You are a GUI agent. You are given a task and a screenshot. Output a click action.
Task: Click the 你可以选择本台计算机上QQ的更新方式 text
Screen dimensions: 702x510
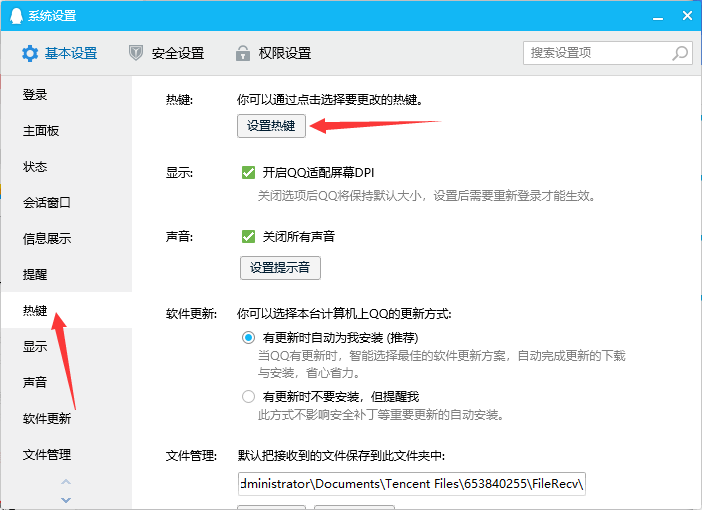point(344,314)
